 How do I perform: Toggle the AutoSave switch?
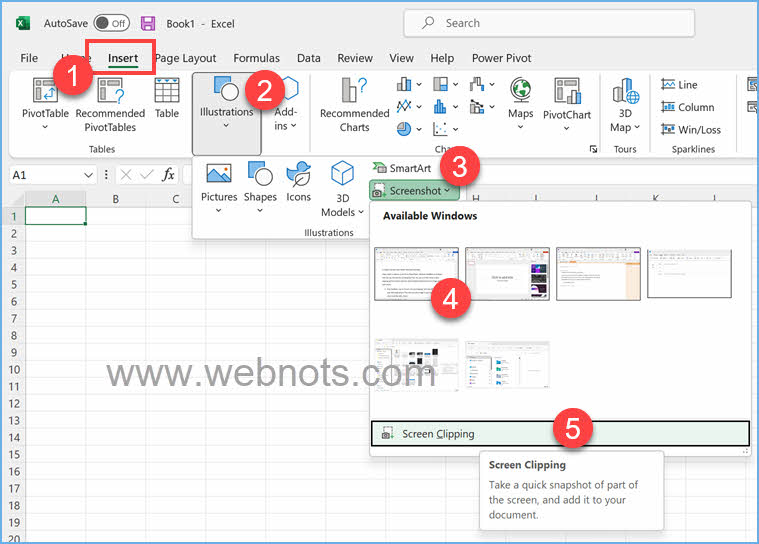112,23
